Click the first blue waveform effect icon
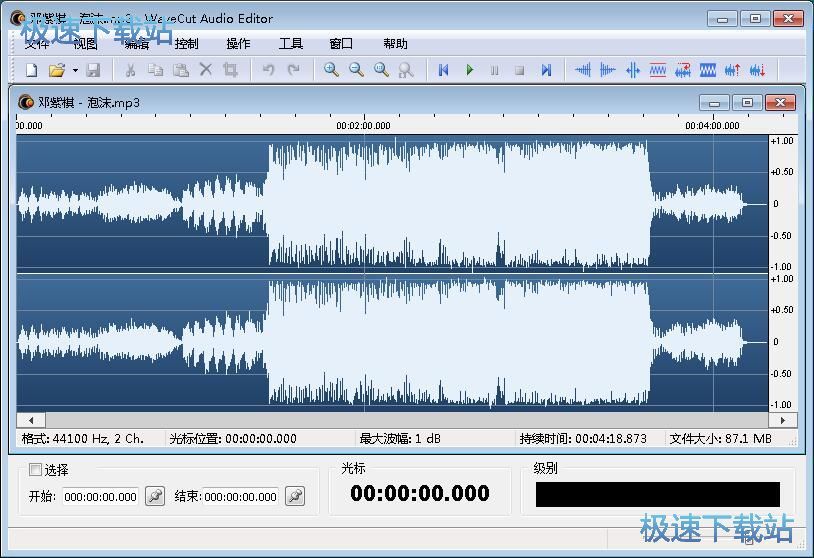Image resolution: width=814 pixels, height=558 pixels. 582,70
